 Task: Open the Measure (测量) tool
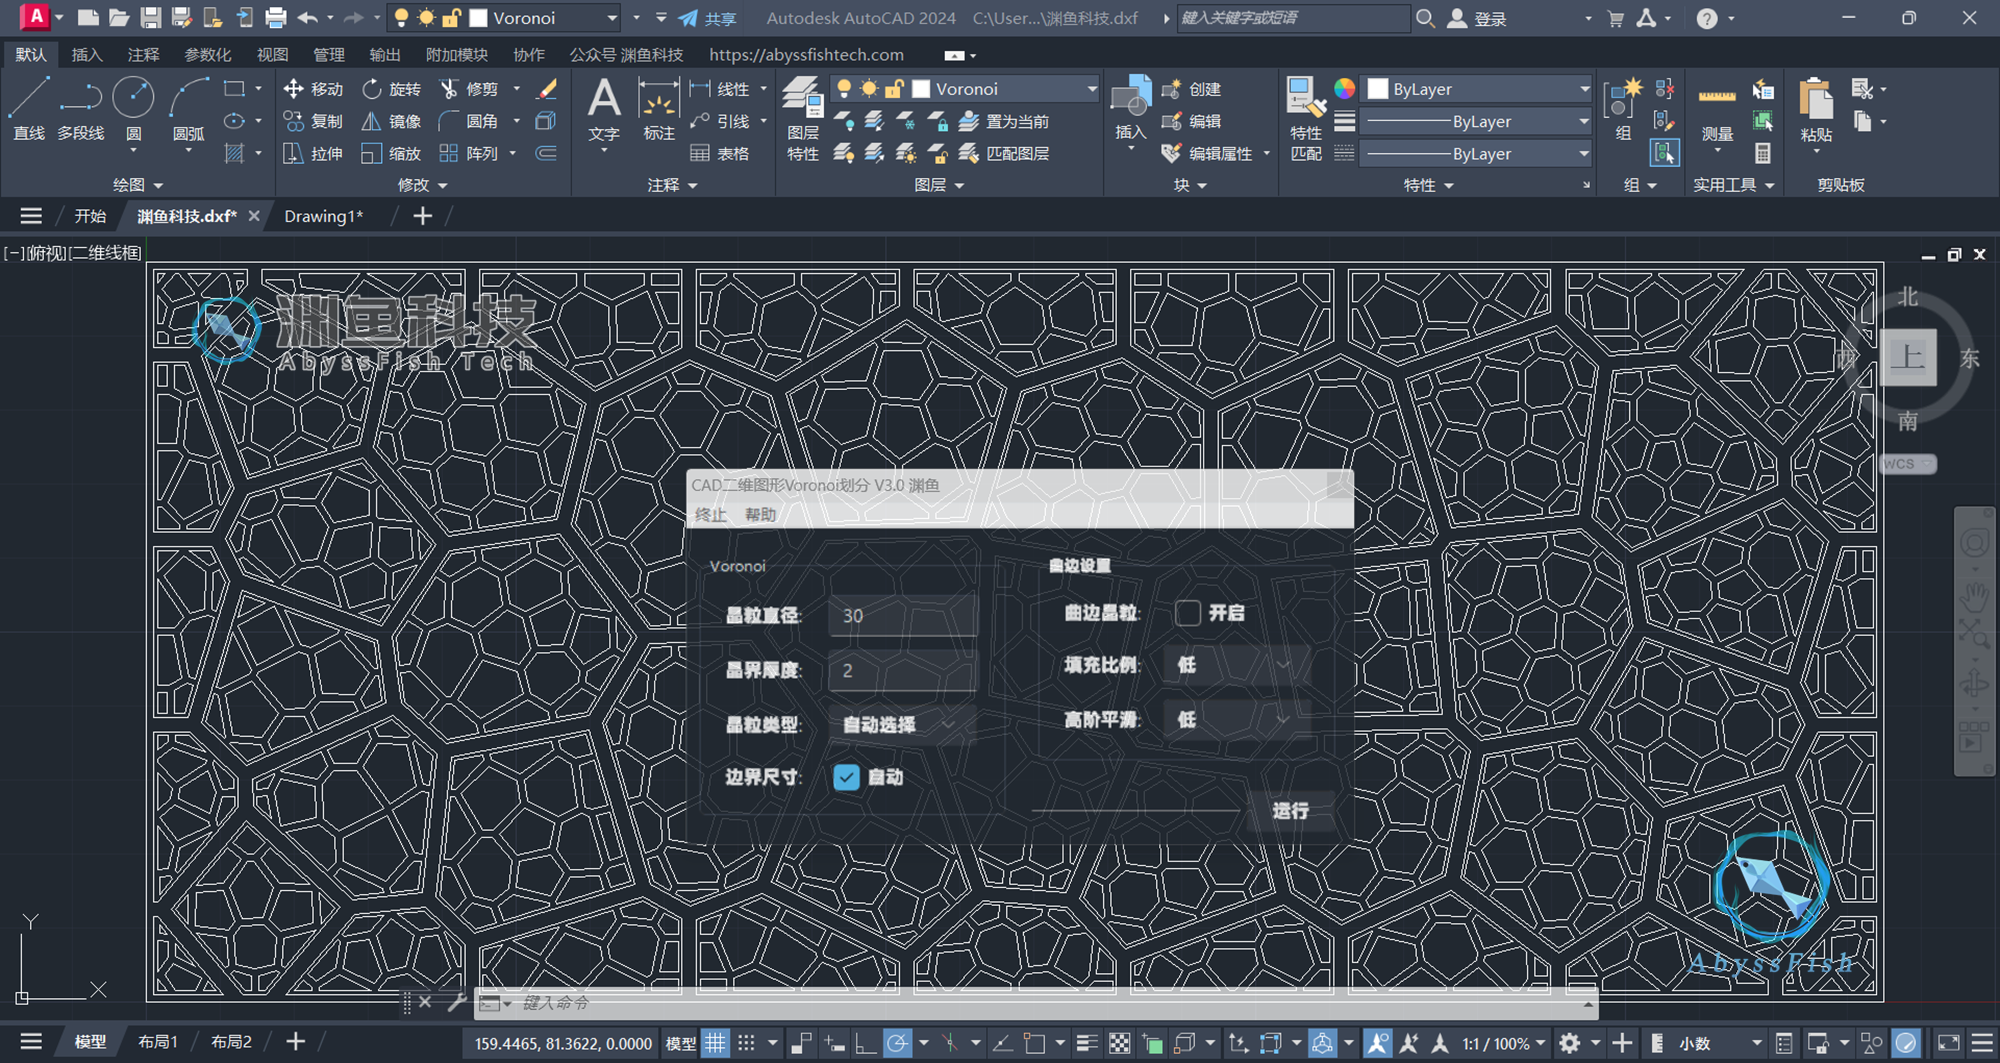point(1717,110)
